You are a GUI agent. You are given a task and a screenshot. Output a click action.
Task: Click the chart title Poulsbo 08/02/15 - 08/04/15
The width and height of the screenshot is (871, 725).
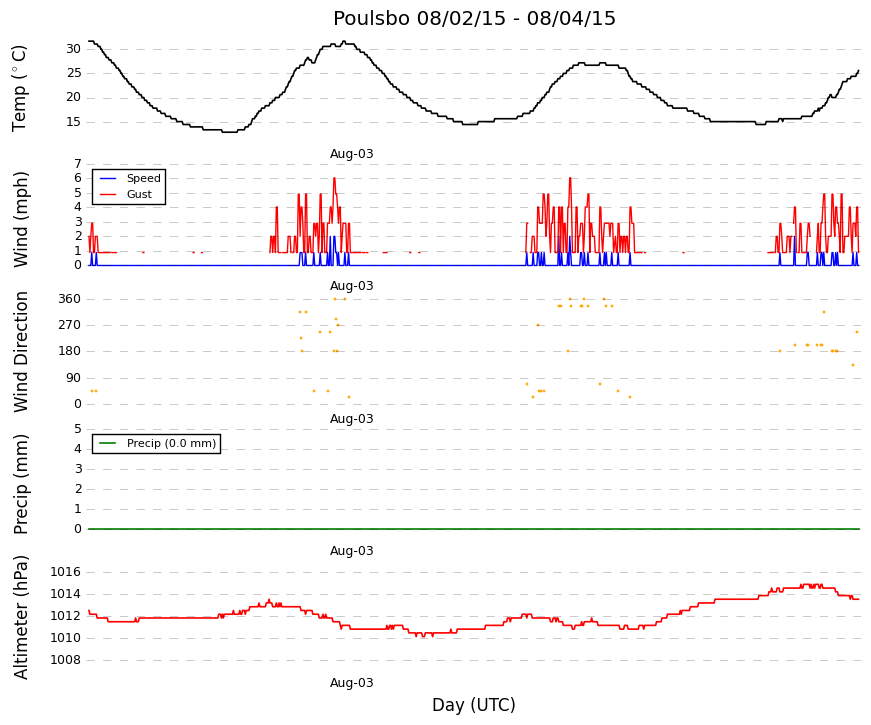[x=474, y=18]
